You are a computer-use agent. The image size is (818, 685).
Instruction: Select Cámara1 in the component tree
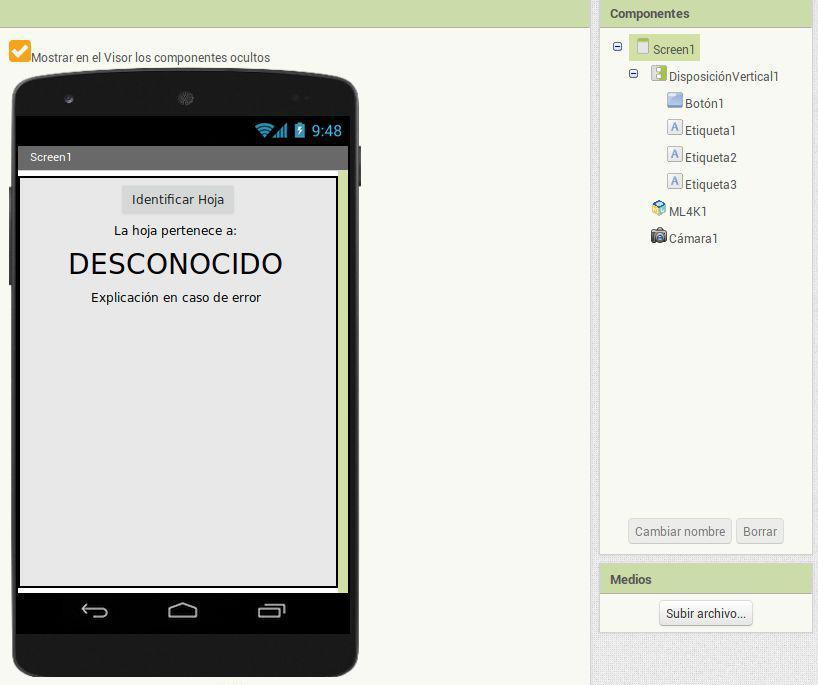pos(693,239)
